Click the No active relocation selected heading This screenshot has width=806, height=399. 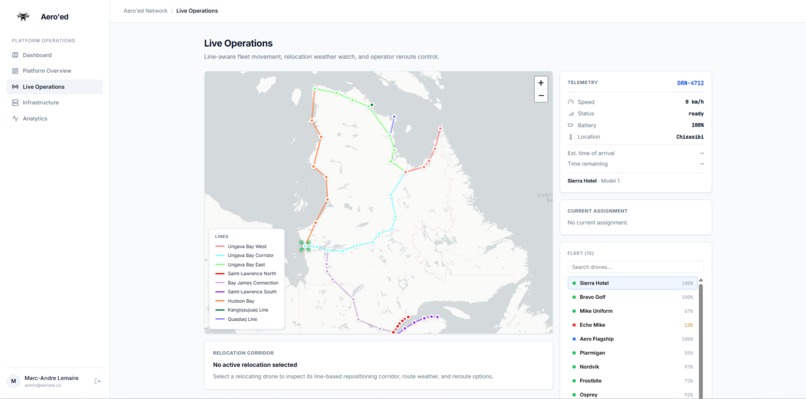click(255, 365)
